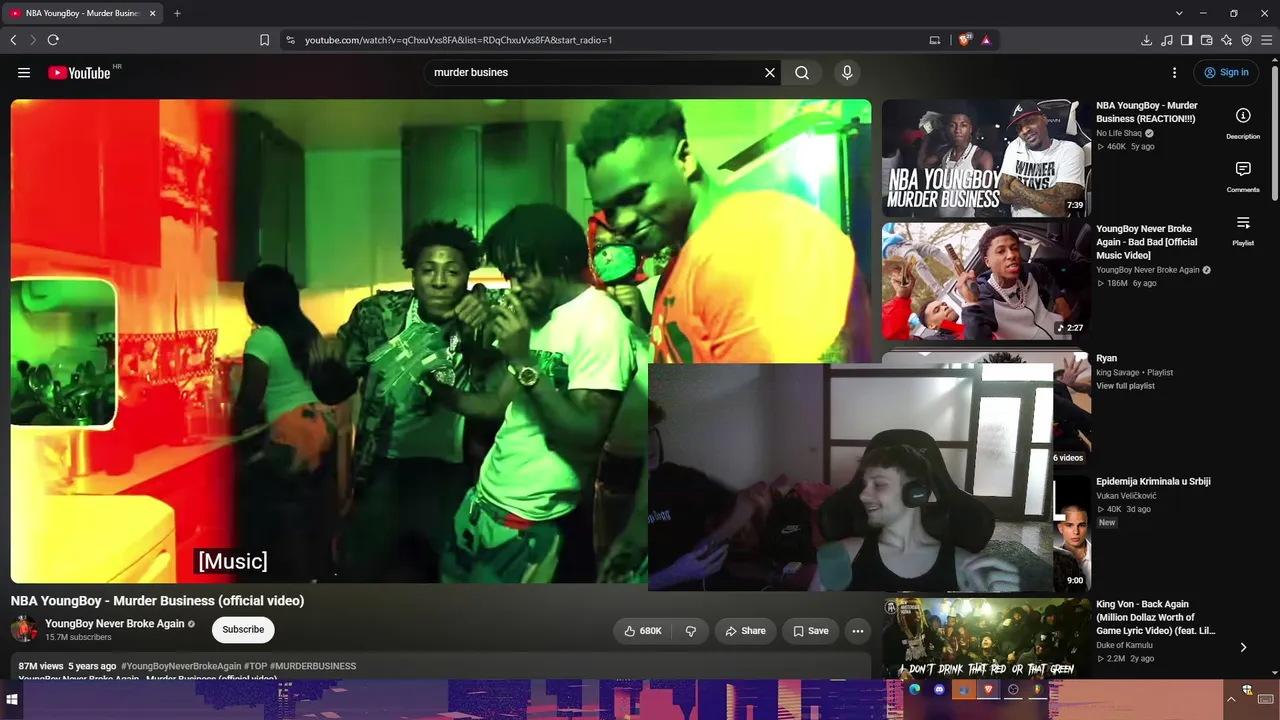The width and height of the screenshot is (1280, 720).
Task: View site information in the address bar
Action: point(290,40)
